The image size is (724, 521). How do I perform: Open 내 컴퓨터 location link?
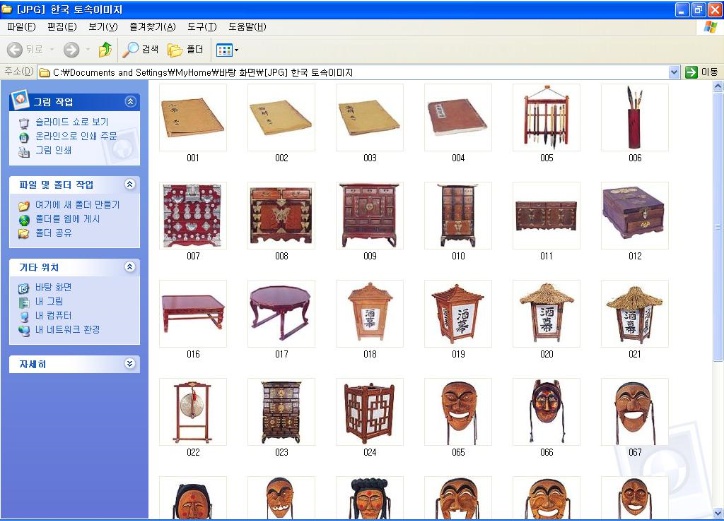point(54,315)
